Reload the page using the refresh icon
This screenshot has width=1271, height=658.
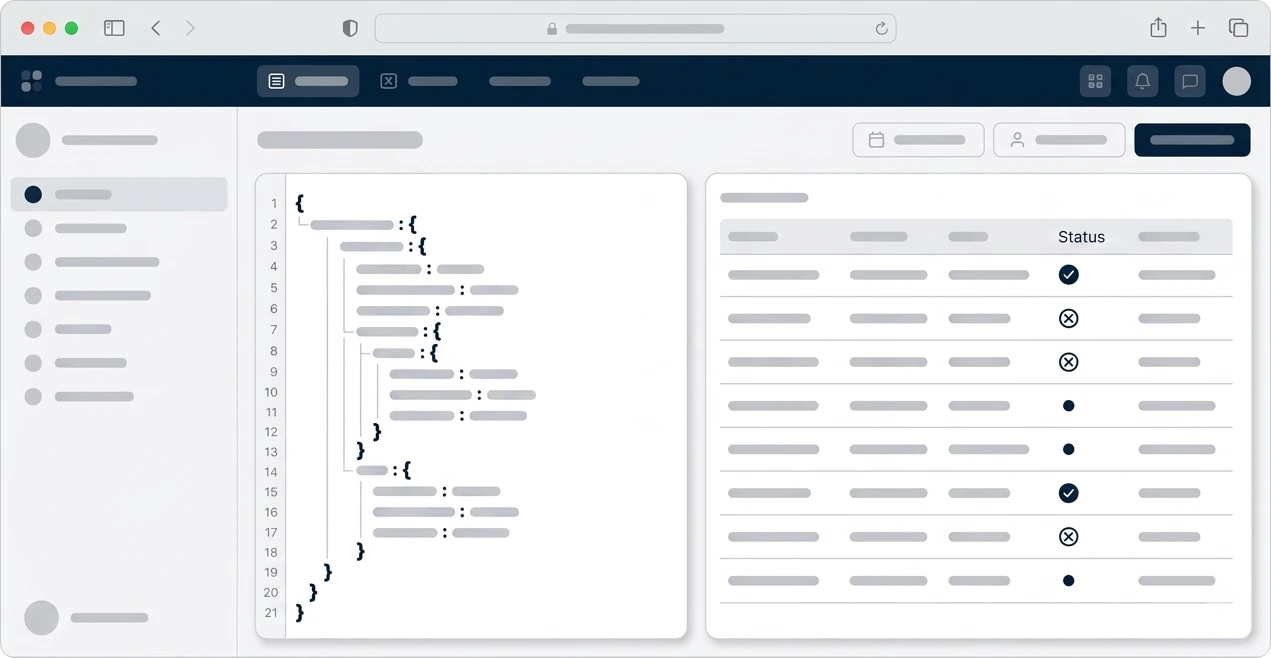click(881, 29)
